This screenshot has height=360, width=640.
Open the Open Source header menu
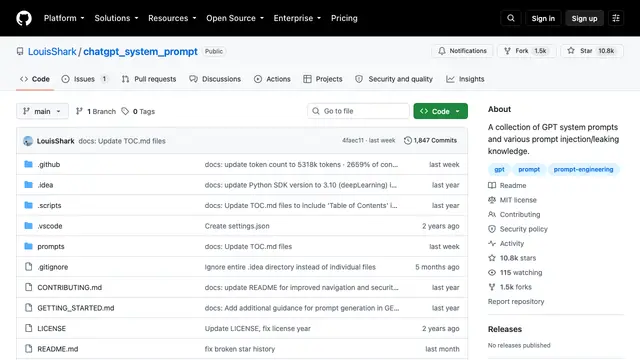click(235, 18)
